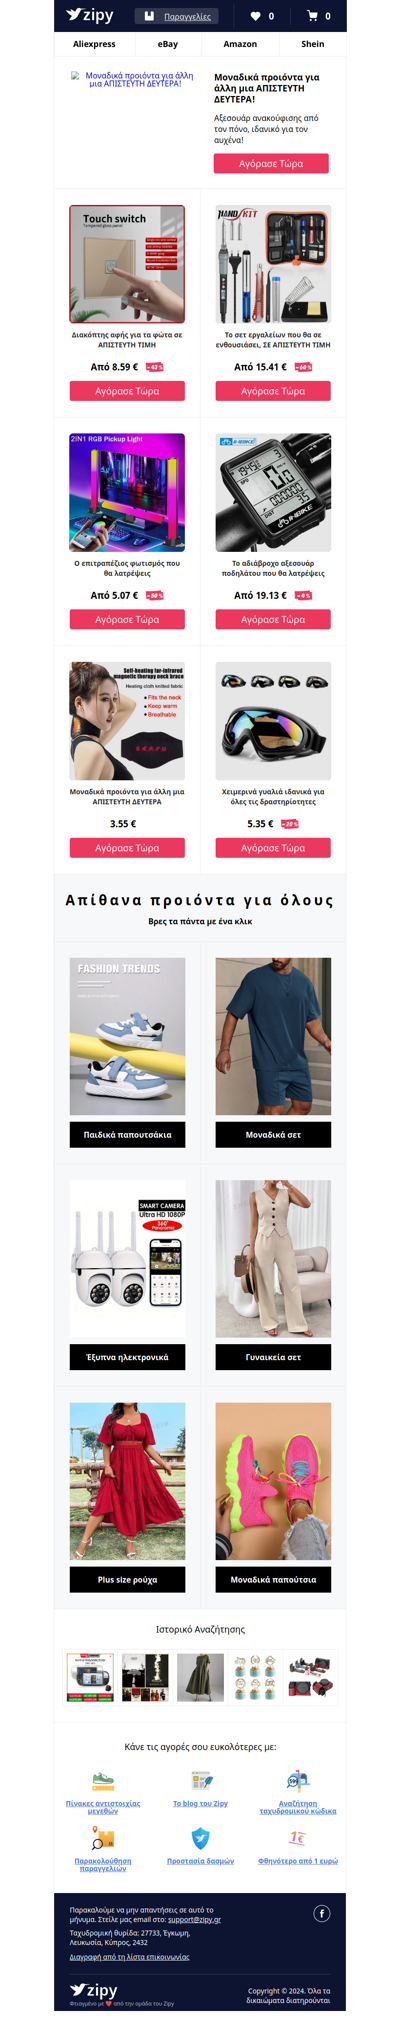Open the order tracking package icon
Image resolution: width=400 pixels, height=2022 pixels.
pos(103,1838)
